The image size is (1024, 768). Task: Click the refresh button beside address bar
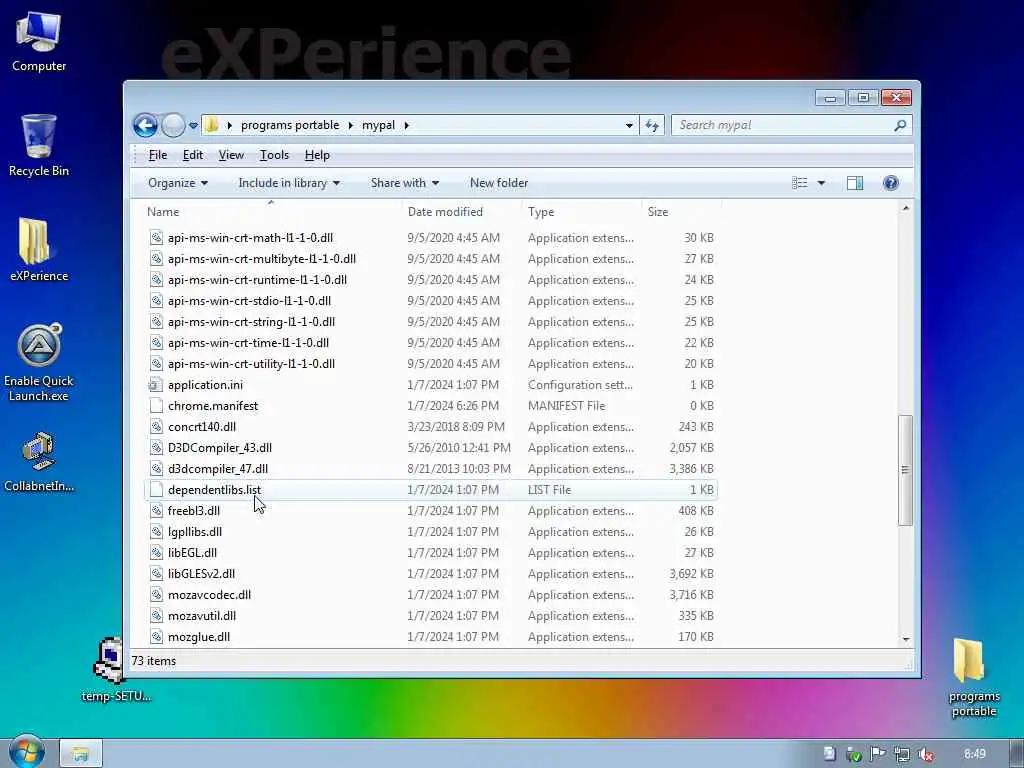(652, 125)
